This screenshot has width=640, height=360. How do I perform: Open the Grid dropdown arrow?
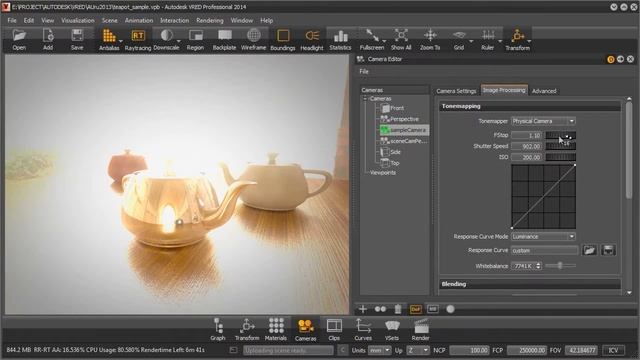click(471, 41)
